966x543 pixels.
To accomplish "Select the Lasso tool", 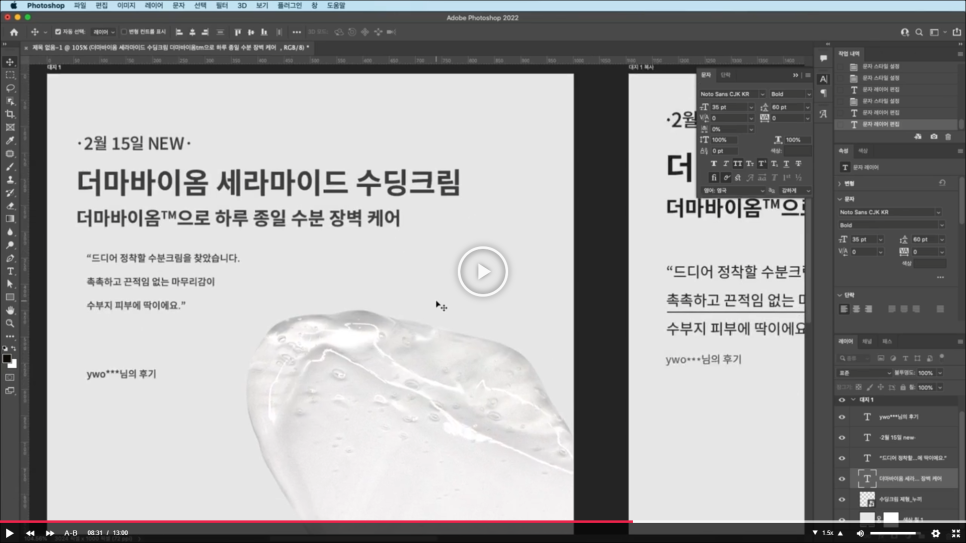I will [x=10, y=88].
